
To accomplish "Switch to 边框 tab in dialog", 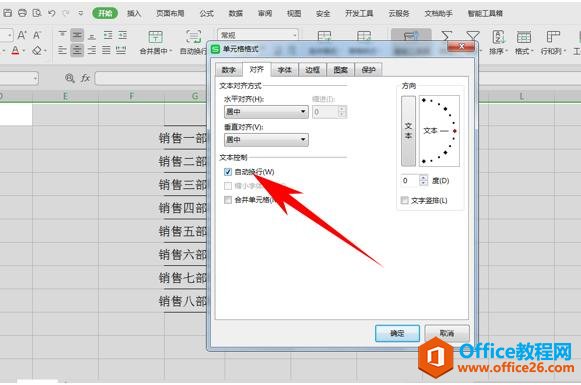I will pos(312,70).
